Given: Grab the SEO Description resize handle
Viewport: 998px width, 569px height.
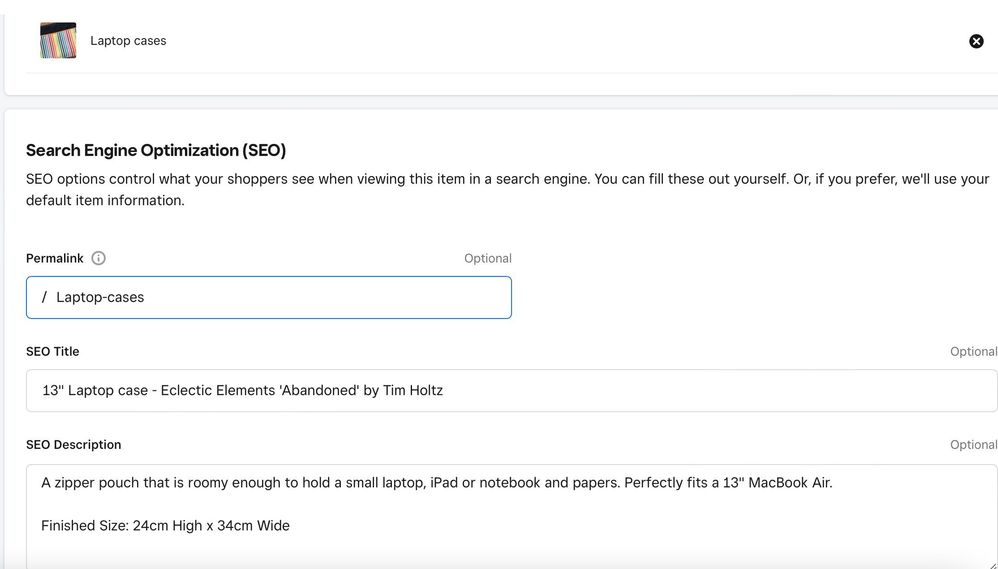Looking at the screenshot, I should (990, 563).
